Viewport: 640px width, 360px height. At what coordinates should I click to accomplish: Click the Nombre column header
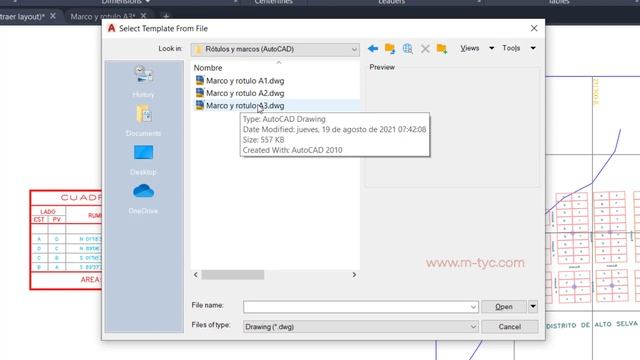(208, 68)
